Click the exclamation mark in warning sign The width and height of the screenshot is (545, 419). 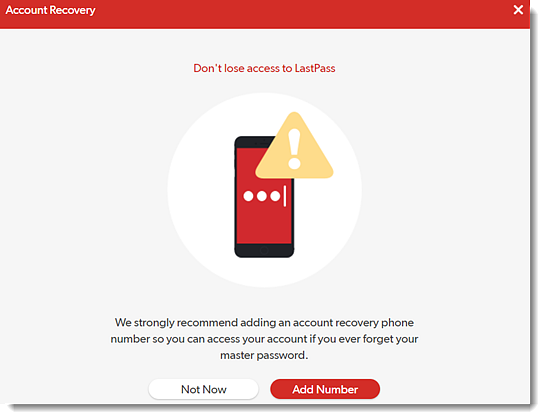pos(294,149)
